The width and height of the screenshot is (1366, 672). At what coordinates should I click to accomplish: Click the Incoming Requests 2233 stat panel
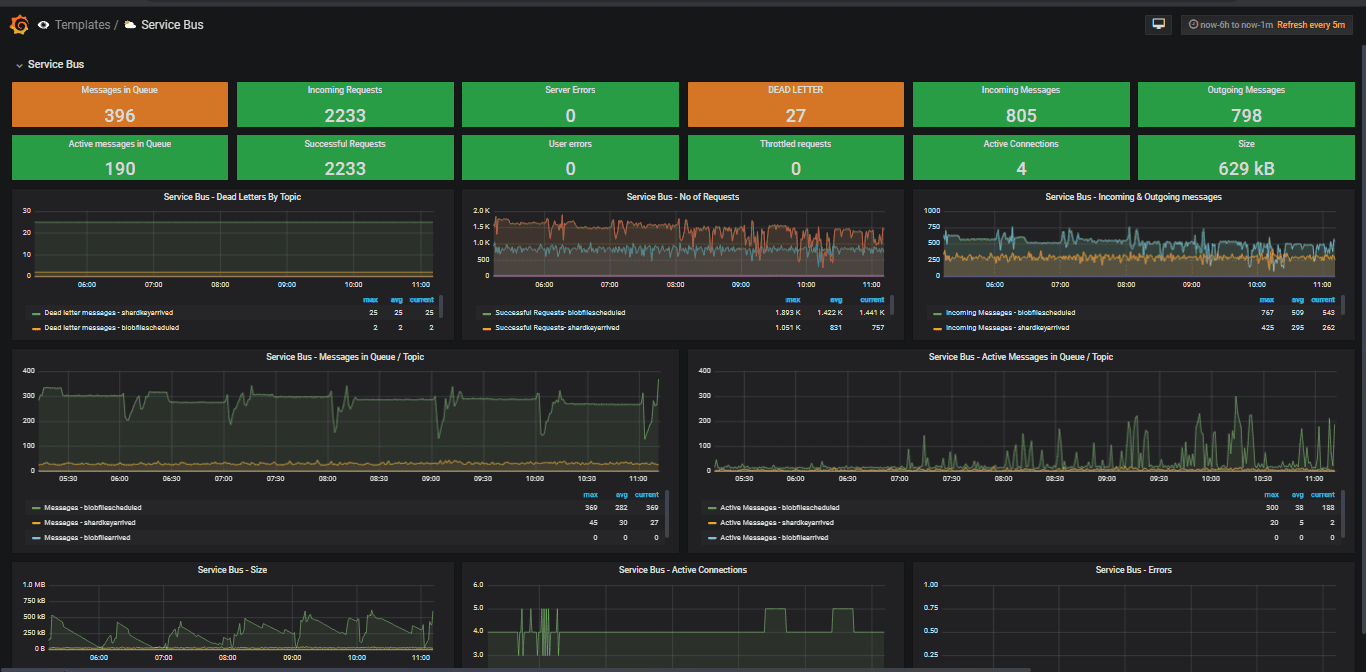tap(345, 104)
